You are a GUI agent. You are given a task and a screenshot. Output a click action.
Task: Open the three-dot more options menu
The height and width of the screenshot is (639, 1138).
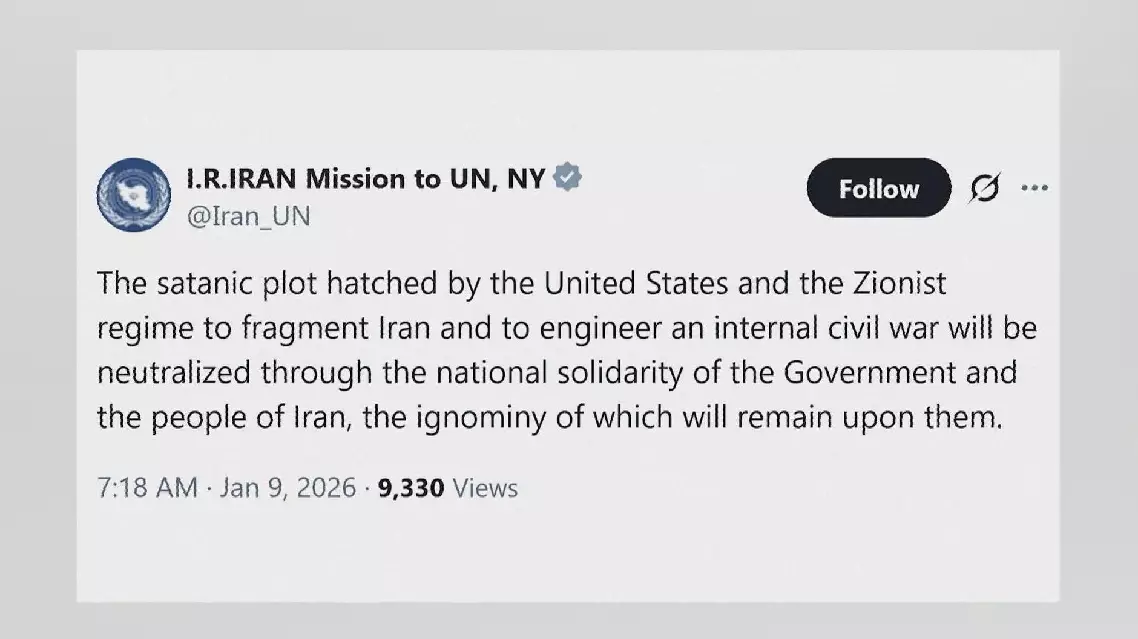(x=1034, y=187)
